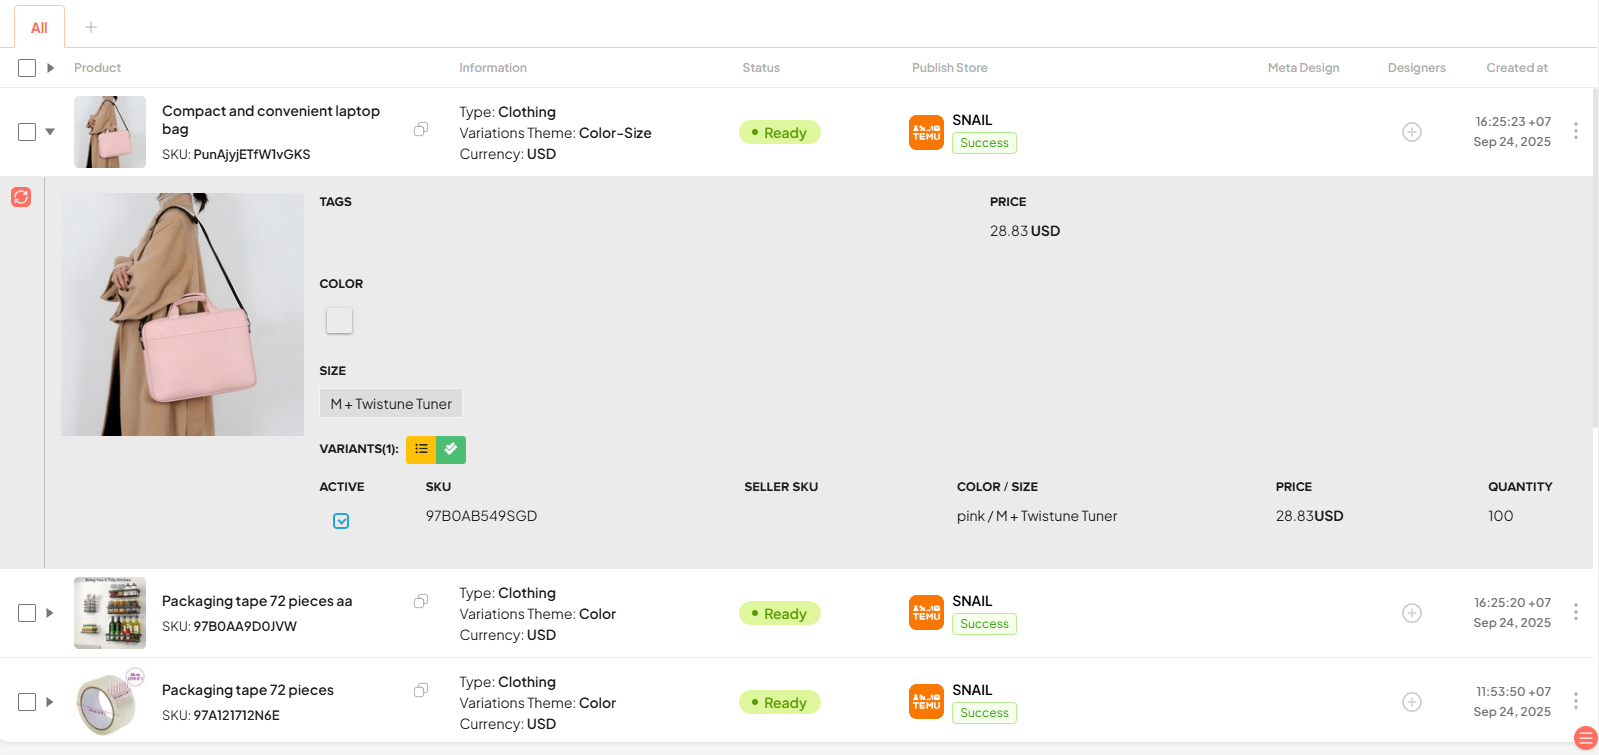Image resolution: width=1599 pixels, height=755 pixels.
Task: Click the Temu store icon for laptop bag
Action: click(x=926, y=132)
